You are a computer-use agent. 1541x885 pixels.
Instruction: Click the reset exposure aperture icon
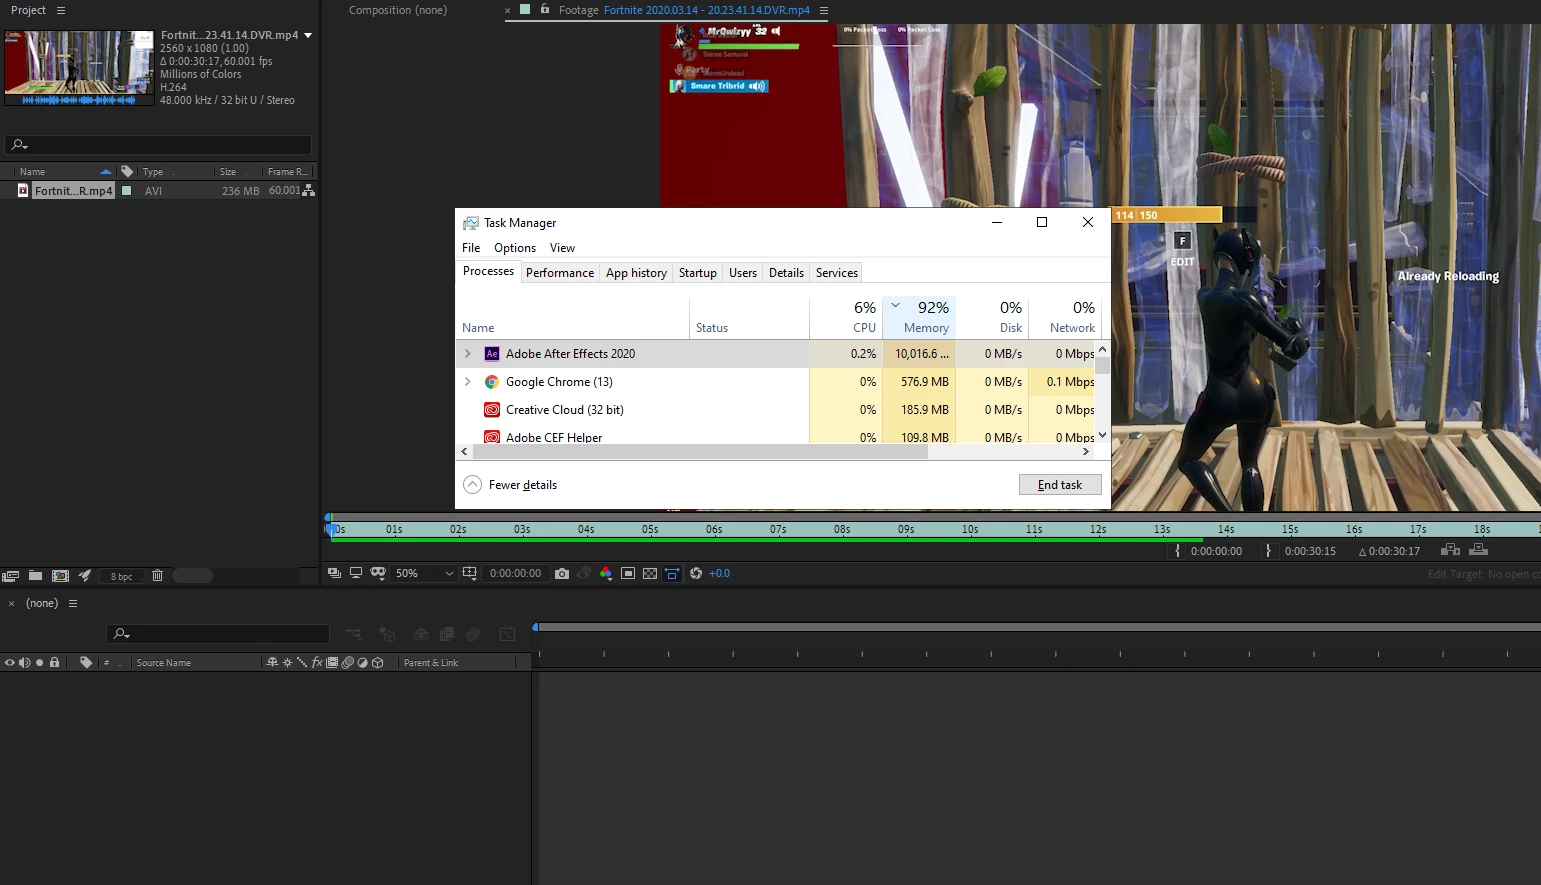(x=696, y=573)
